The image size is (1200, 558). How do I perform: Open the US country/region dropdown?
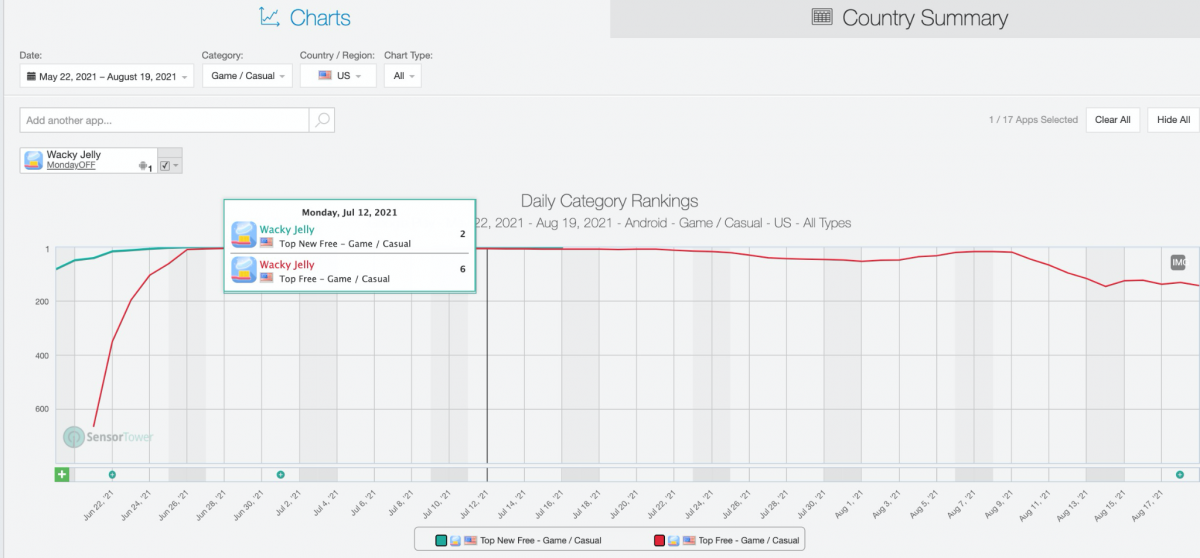338,76
